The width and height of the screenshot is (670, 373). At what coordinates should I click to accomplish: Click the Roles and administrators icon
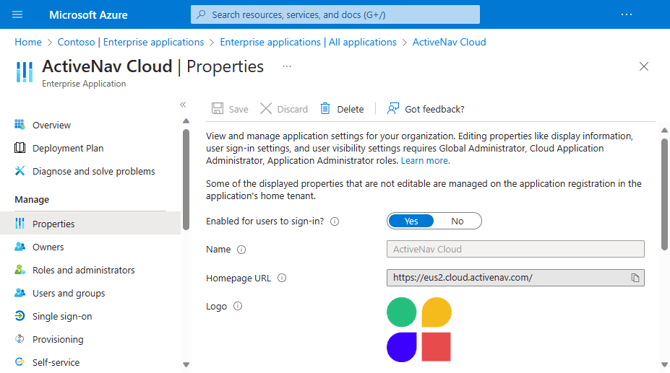pyautogui.click(x=20, y=270)
